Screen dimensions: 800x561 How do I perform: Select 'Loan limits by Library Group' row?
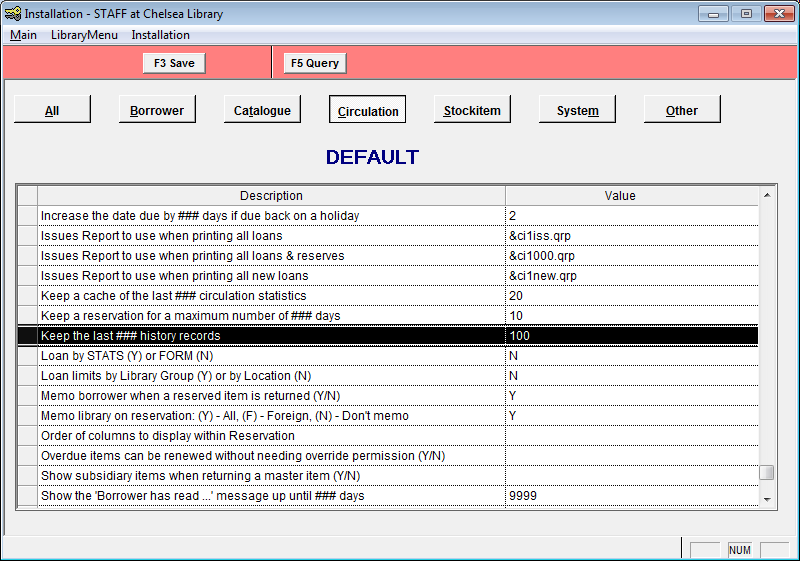pos(388,376)
